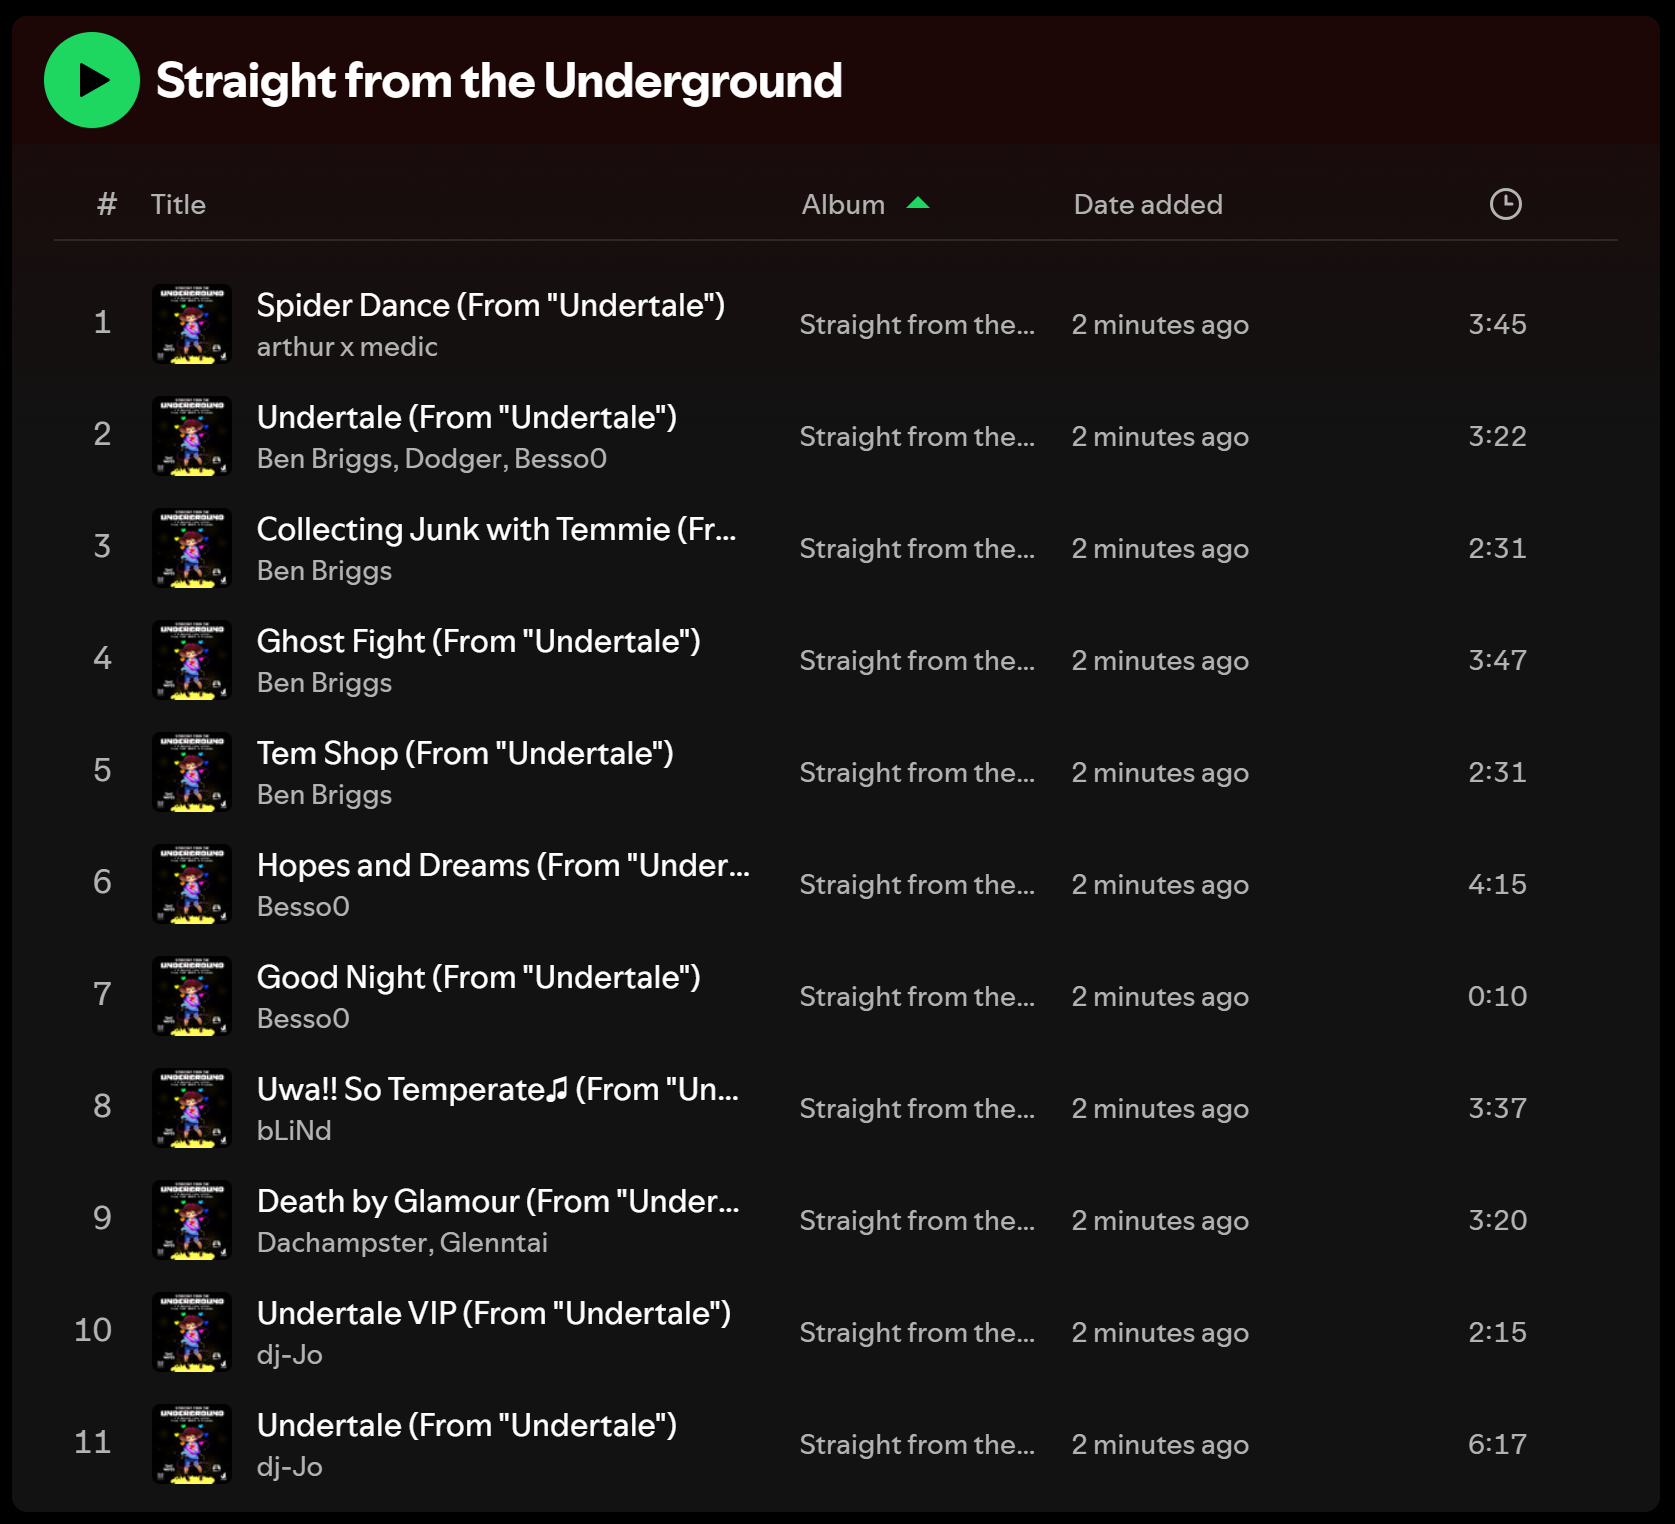This screenshot has height=1524, width=1675.
Task: Open the track Hopes and Dreams
Action: pyautogui.click(x=504, y=865)
